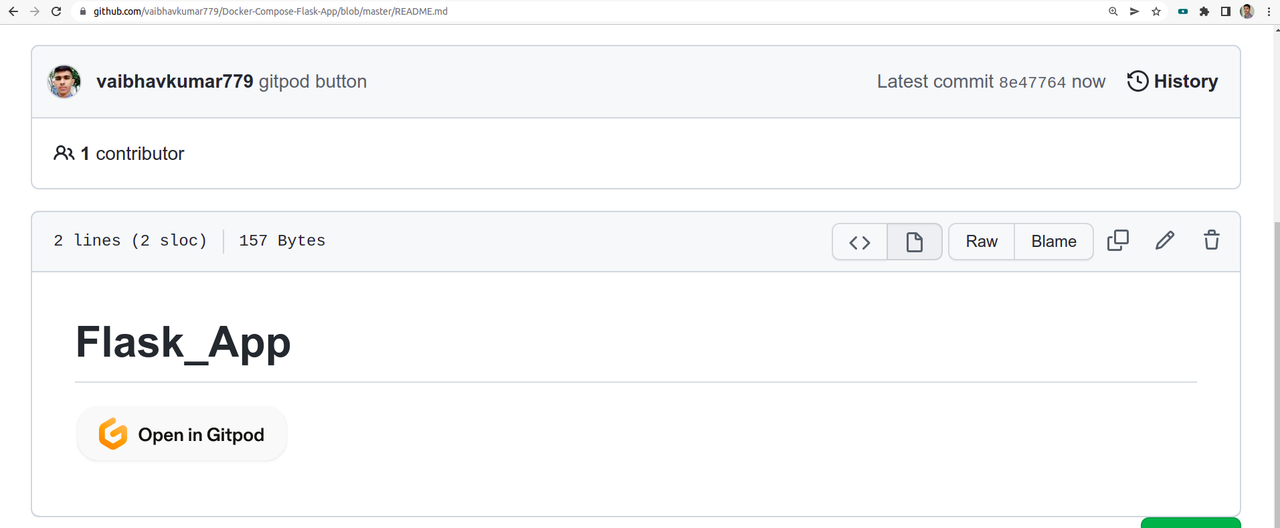Image resolution: width=1280 pixels, height=528 pixels.
Task: Click the teal extension icon
Action: point(1183,11)
